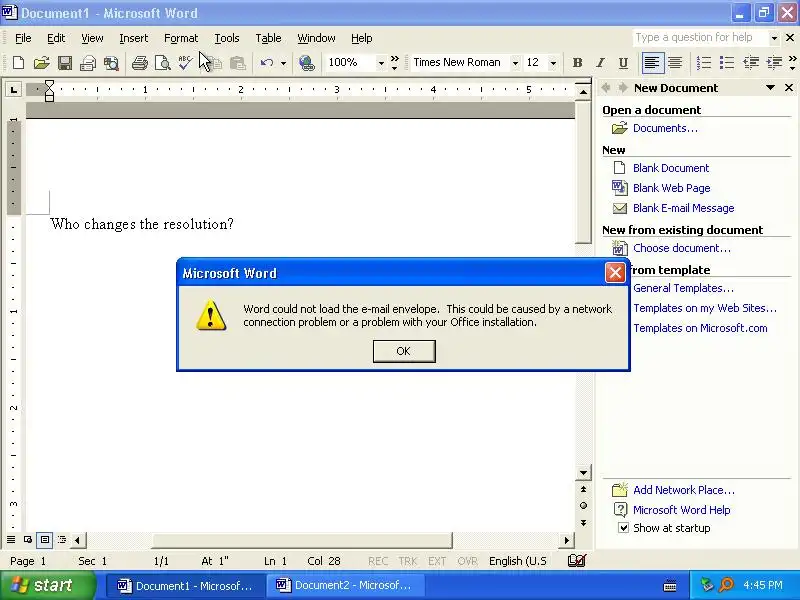Click Select Browse Object circle button
Viewport: 800px width, 600px height.
[583, 506]
